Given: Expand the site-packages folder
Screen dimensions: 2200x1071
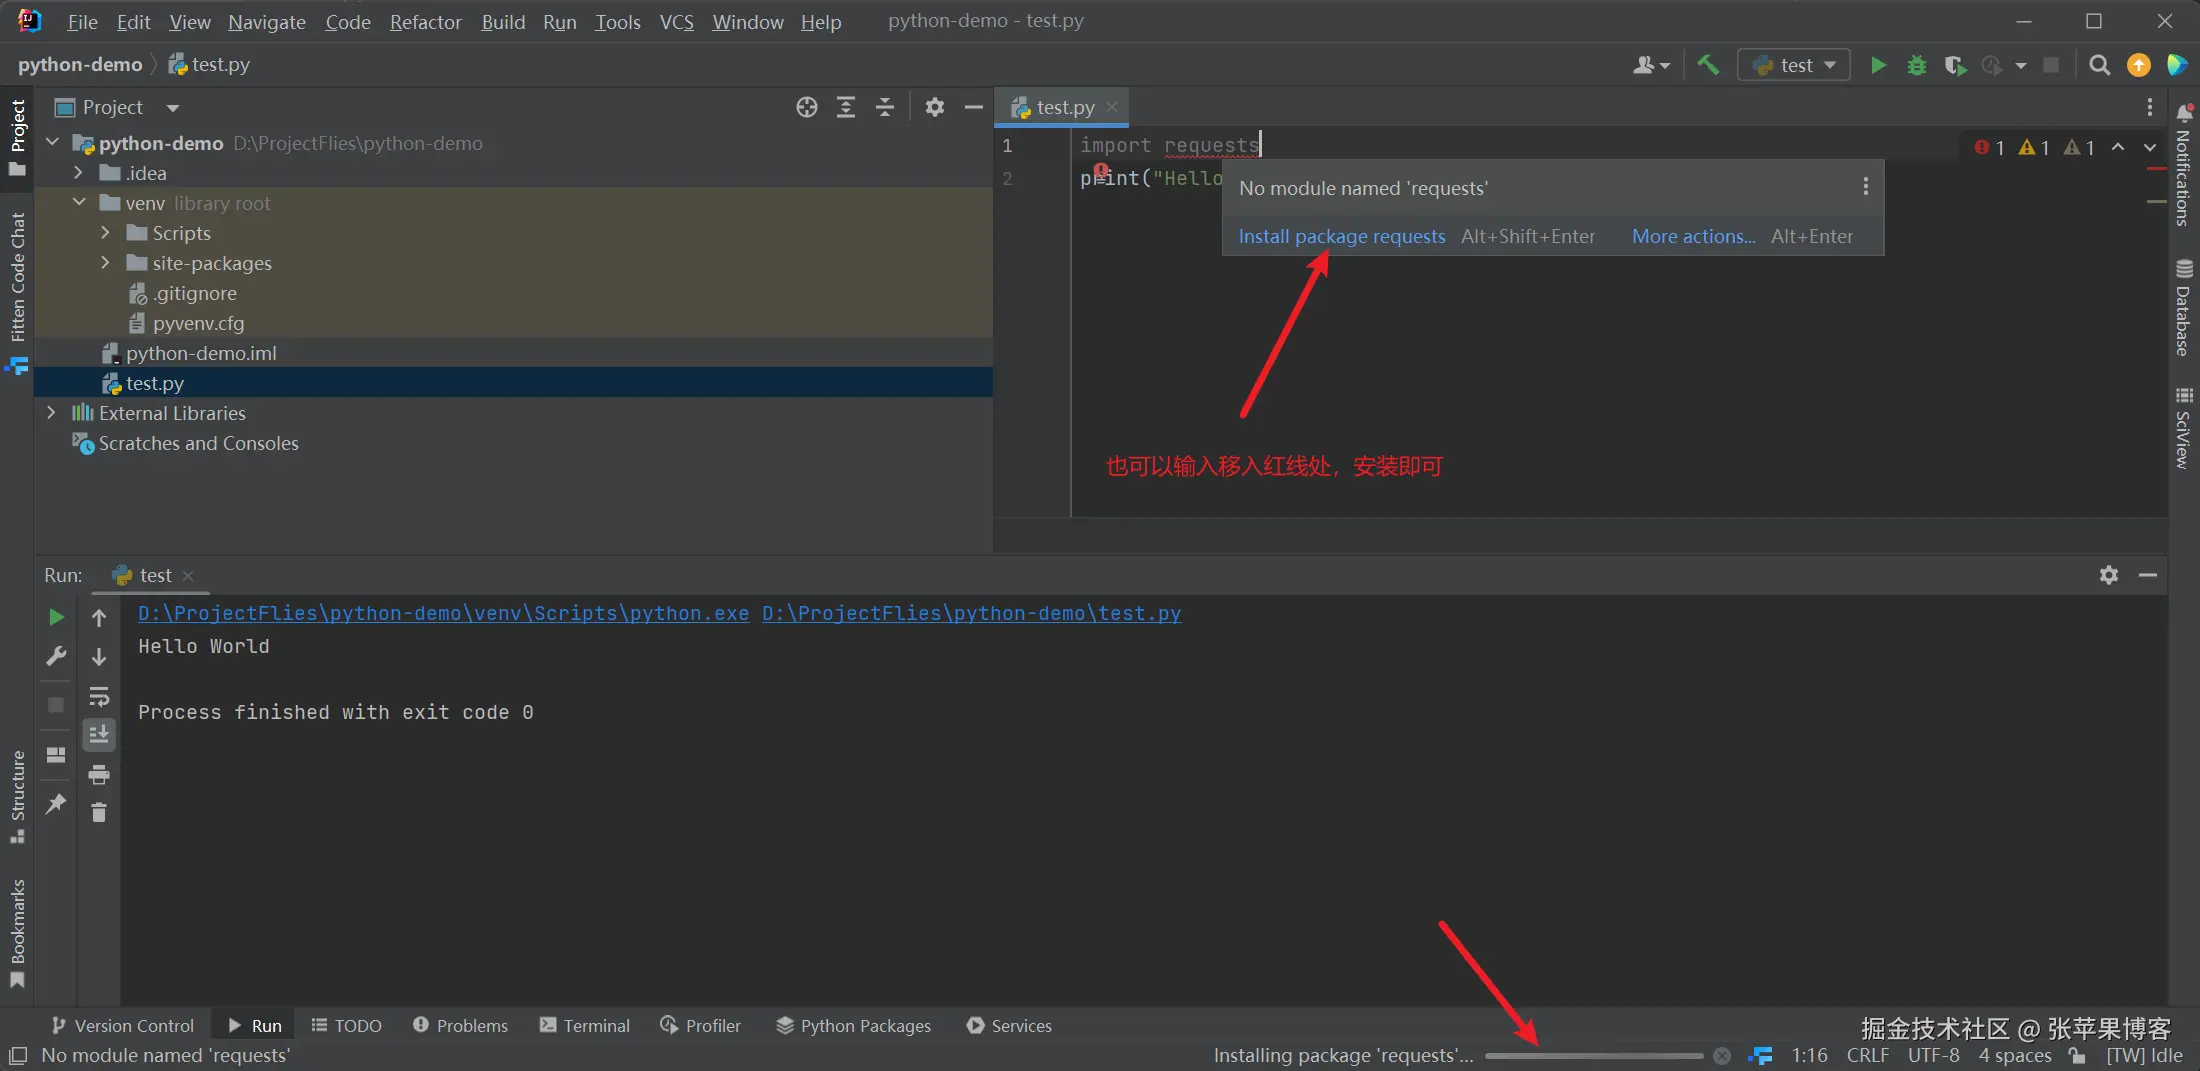Looking at the screenshot, I should 106,263.
